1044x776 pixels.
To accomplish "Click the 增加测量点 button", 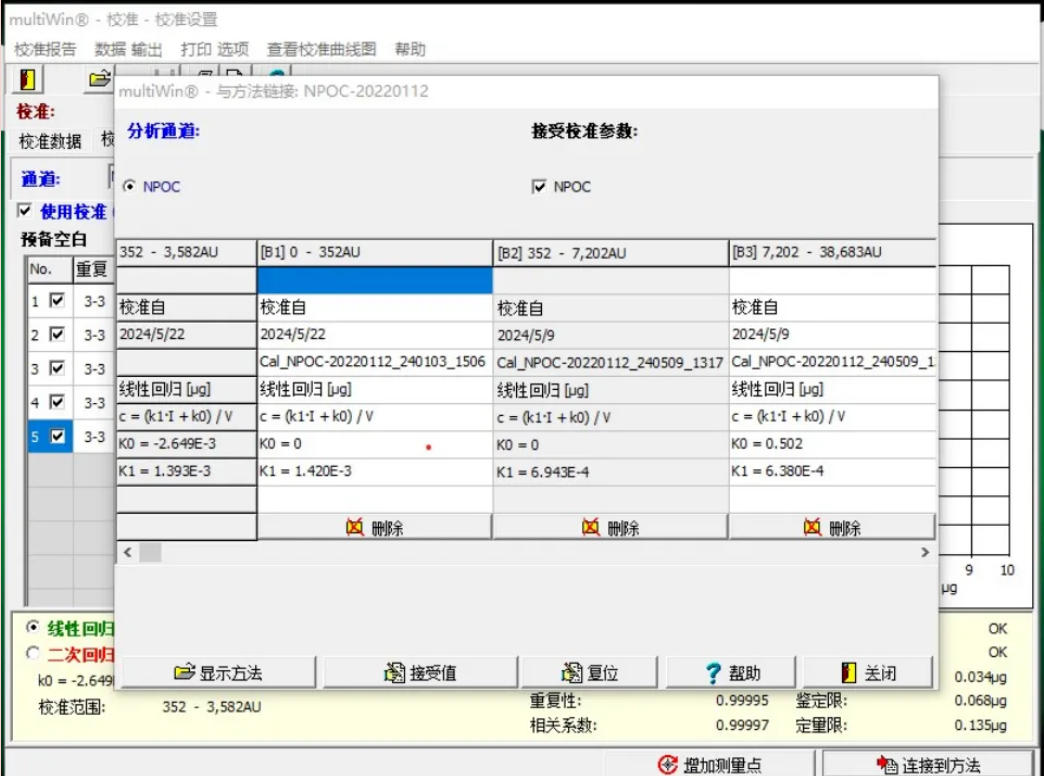I will (x=710, y=765).
